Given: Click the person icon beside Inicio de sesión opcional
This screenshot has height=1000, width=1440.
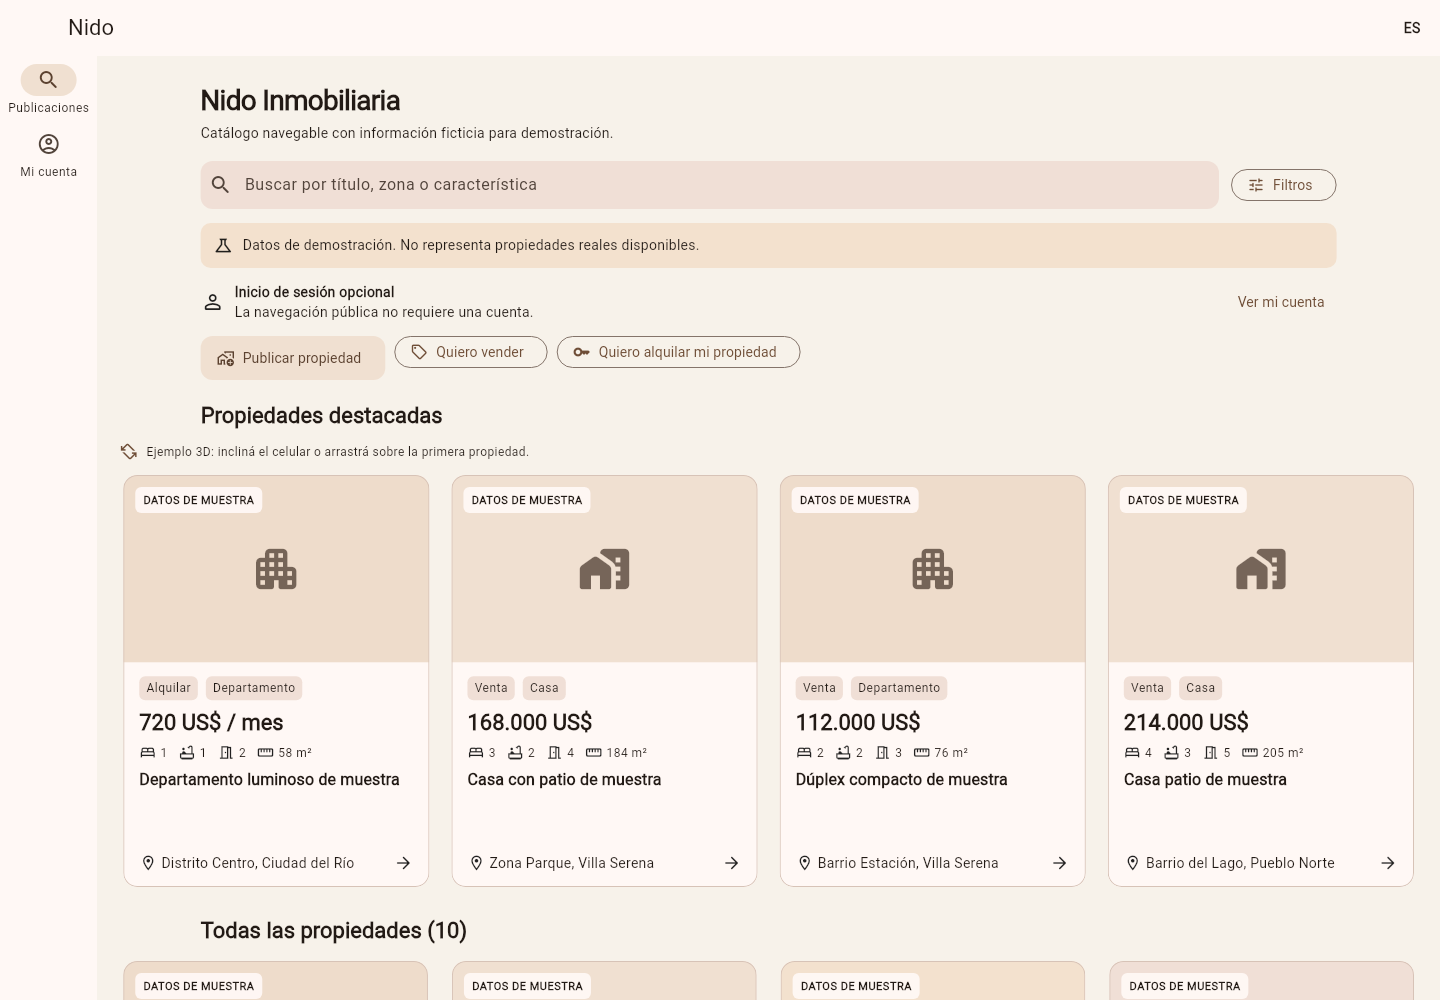Looking at the screenshot, I should click(x=213, y=302).
